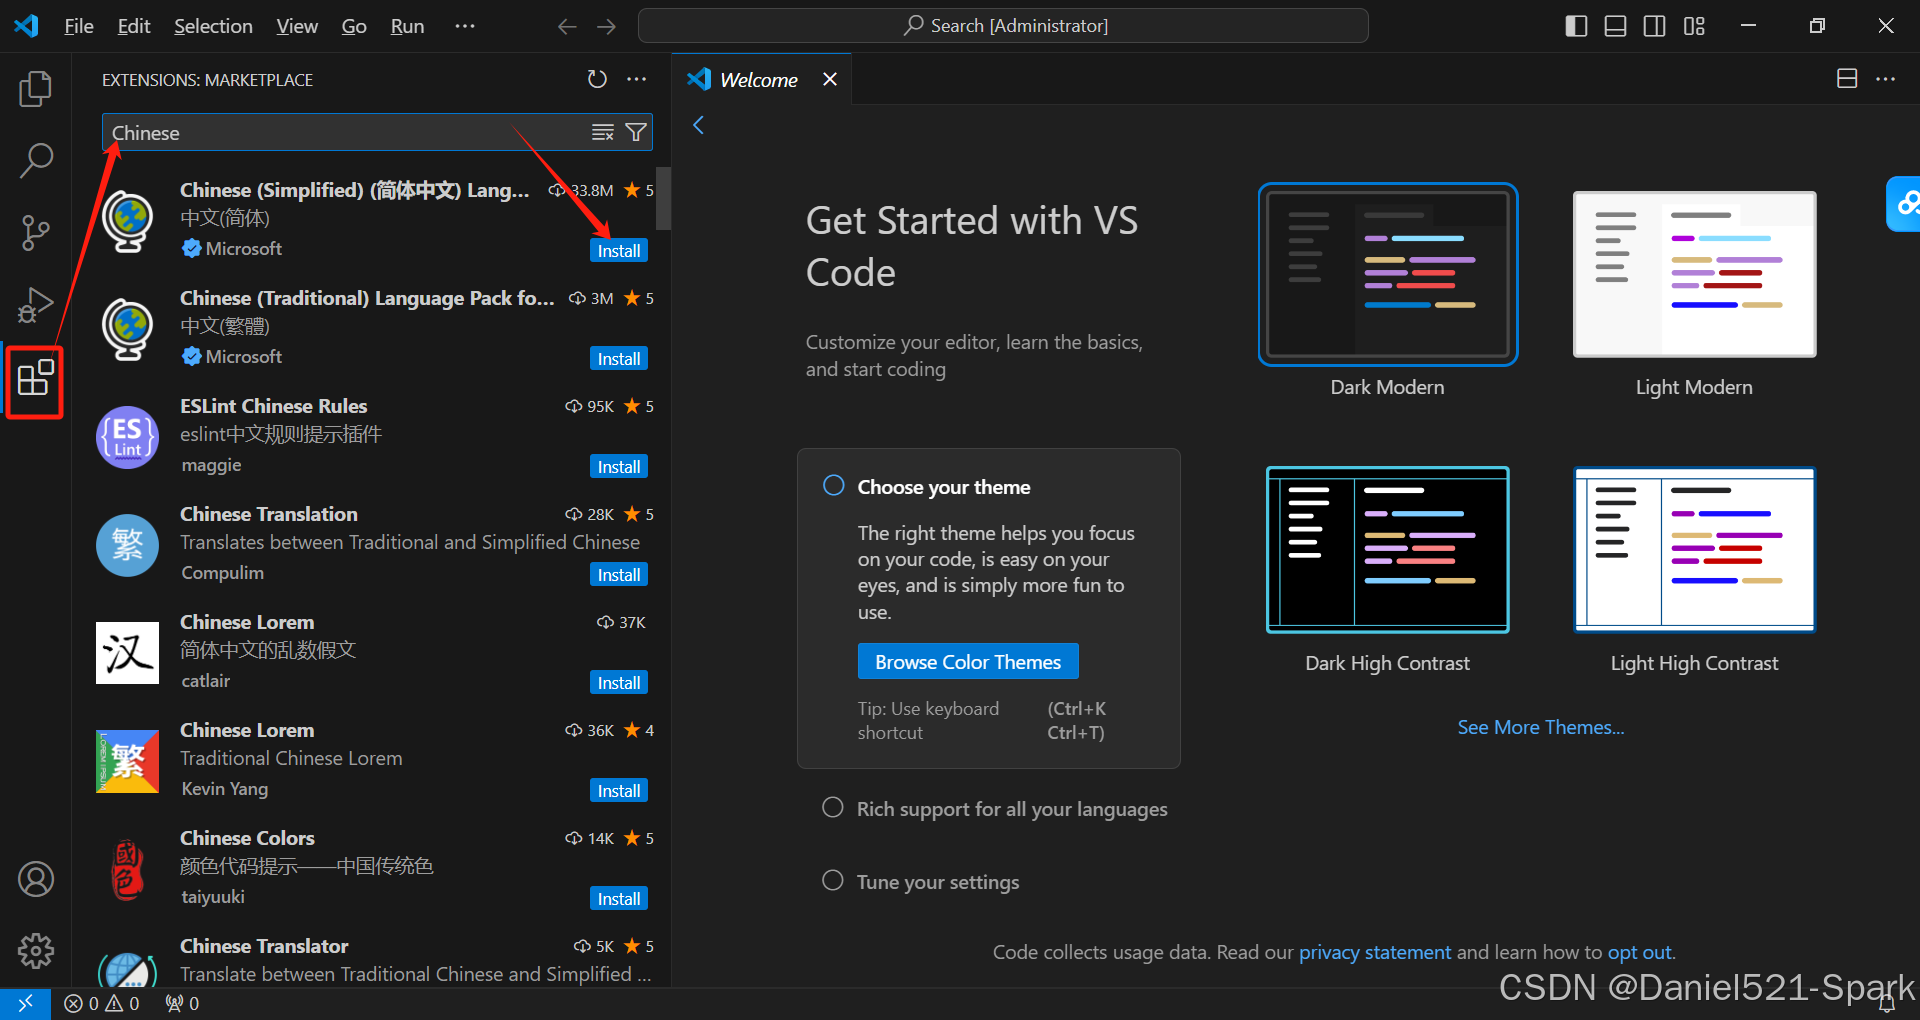Toggle secondary side bar layout icon

pos(1655,26)
